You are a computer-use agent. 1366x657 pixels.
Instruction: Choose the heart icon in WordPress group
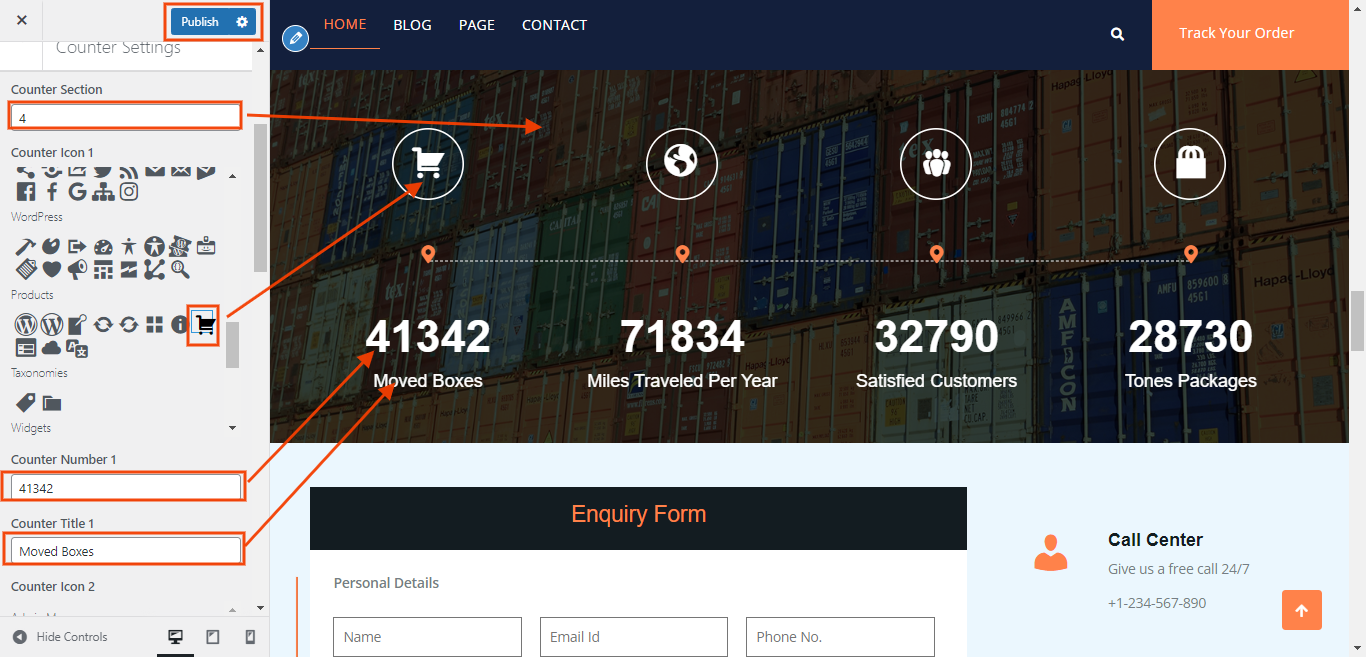(51, 269)
